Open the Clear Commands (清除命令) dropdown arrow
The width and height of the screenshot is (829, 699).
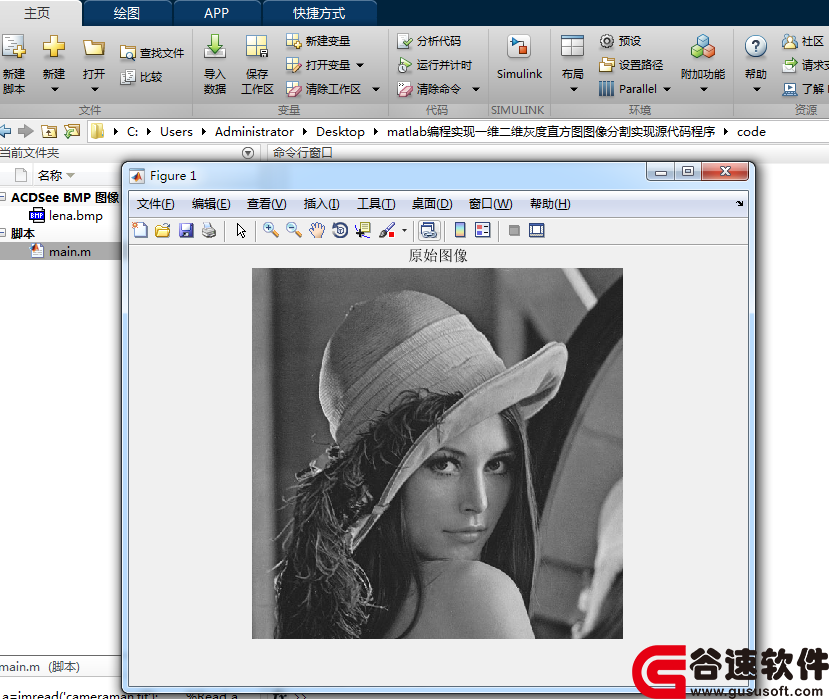[x=476, y=89]
